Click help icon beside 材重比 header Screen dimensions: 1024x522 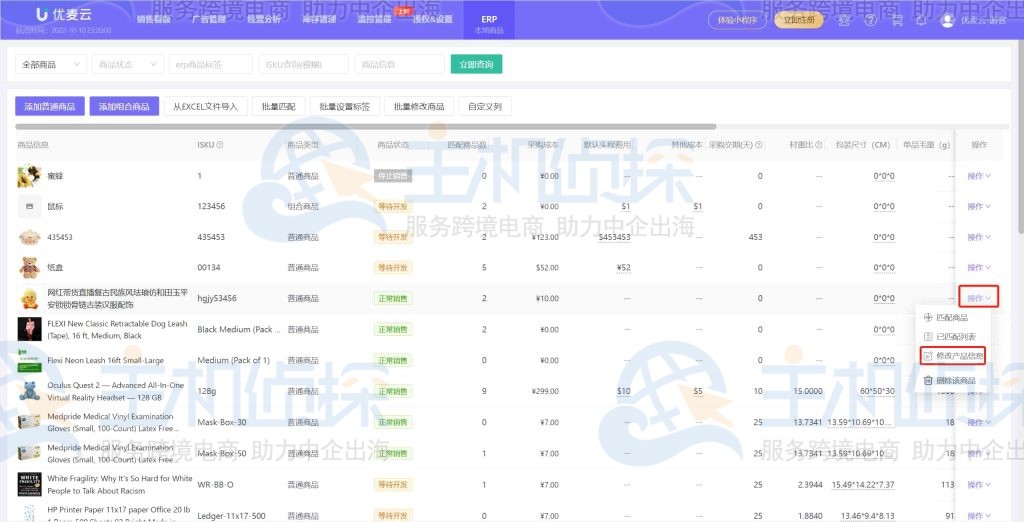(x=820, y=145)
